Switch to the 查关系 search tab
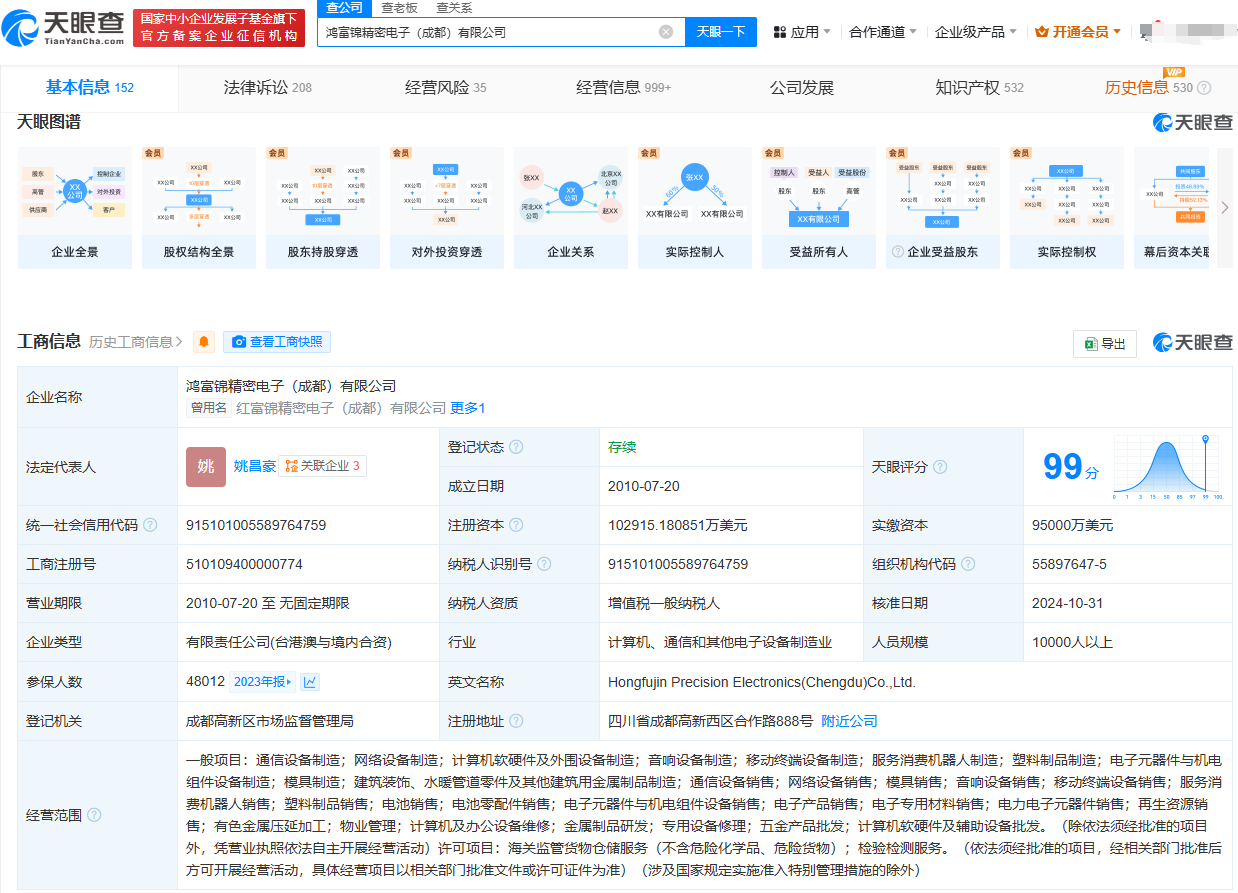The image size is (1238, 893). [x=454, y=8]
